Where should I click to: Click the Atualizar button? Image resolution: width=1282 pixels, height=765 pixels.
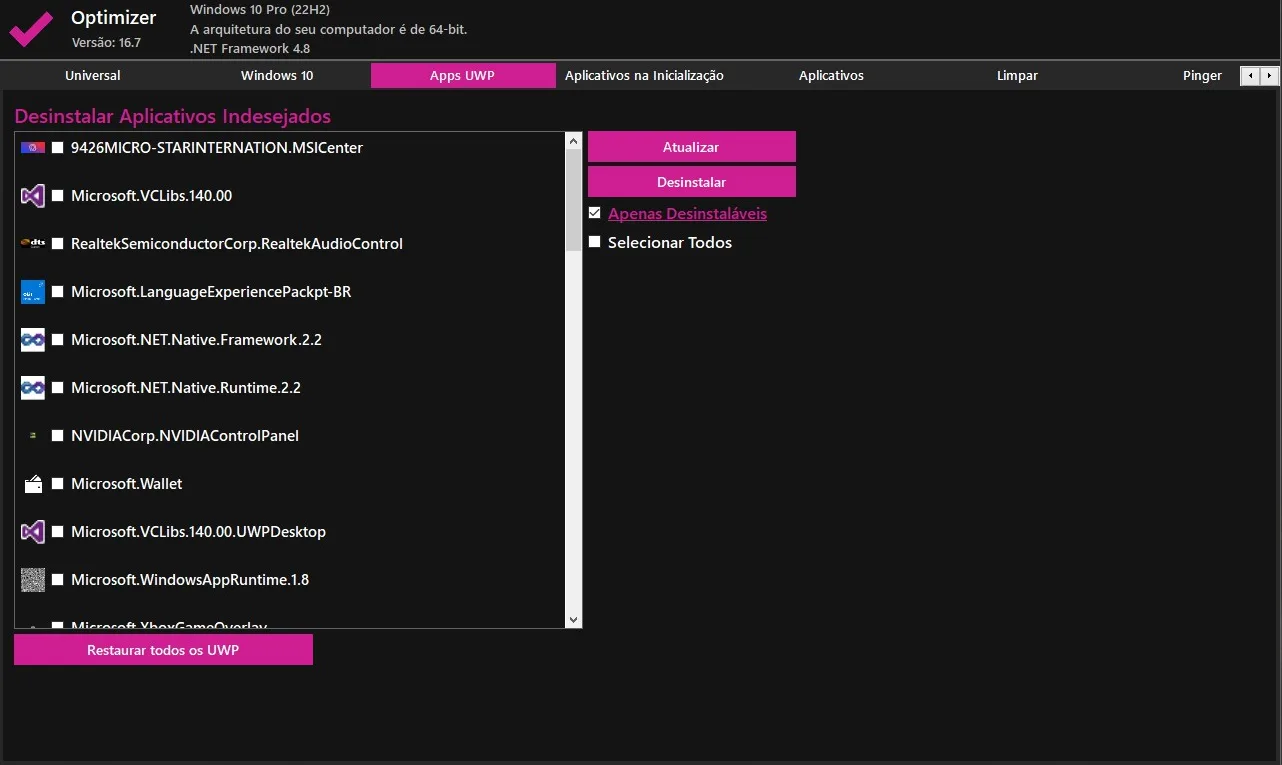pos(692,147)
